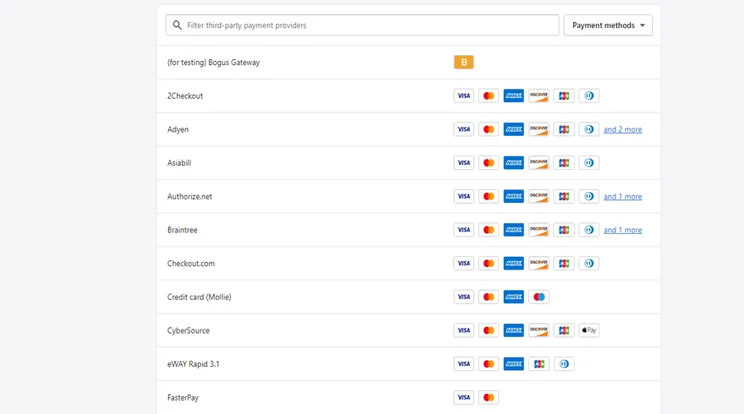The image size is (744, 414).
Task: Click the Maestro icon in Credit card (Mollie) row
Action: pyautogui.click(x=539, y=297)
